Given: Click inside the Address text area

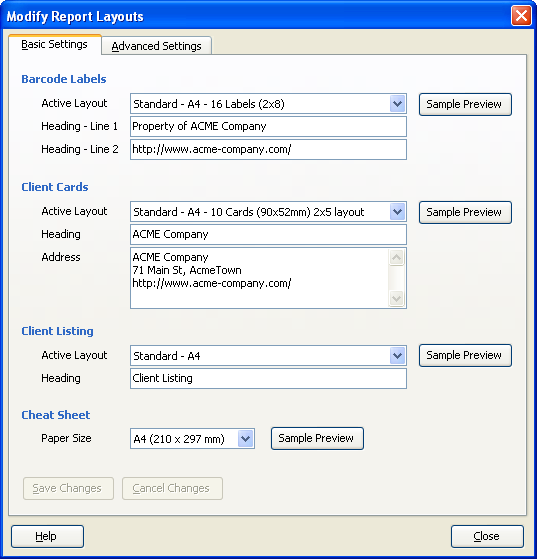Looking at the screenshot, I should [x=260, y=278].
